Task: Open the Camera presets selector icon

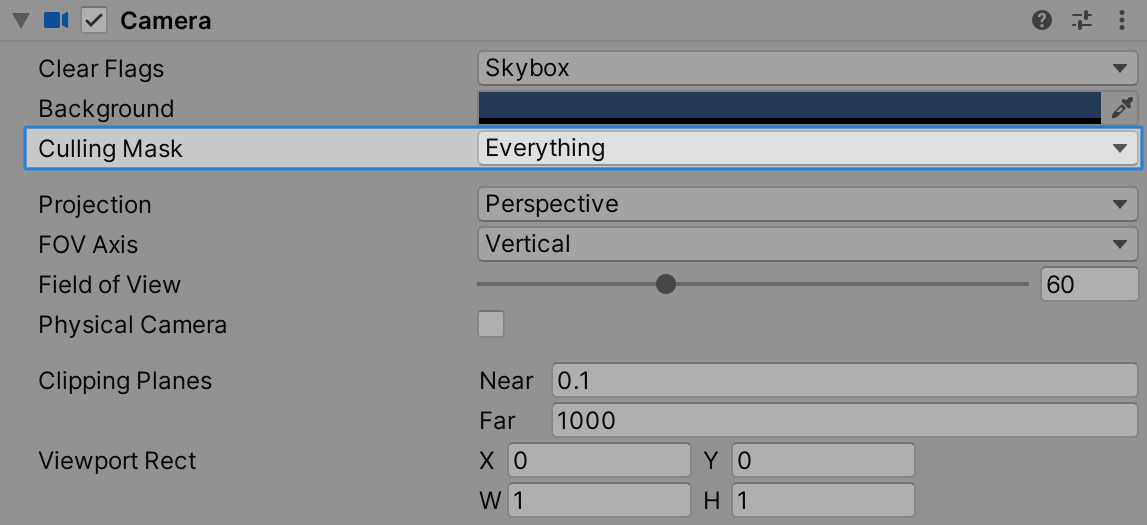Action: 1082,20
